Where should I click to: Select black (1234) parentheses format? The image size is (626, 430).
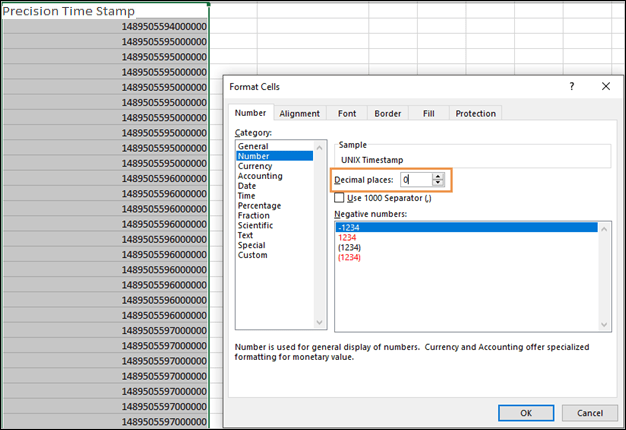point(466,247)
